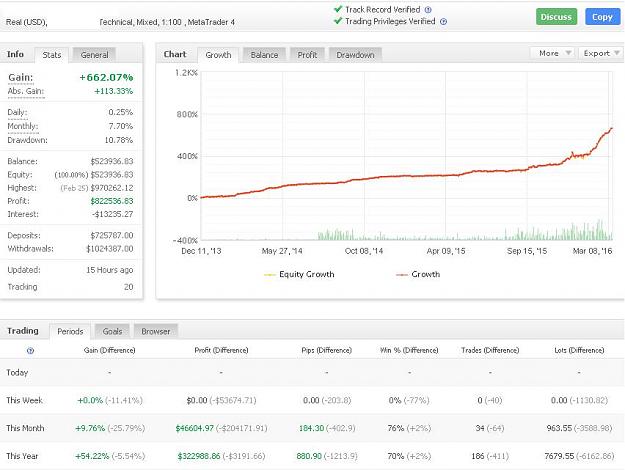
Task: Click This Year profit $322988.86
Action: pos(199,456)
